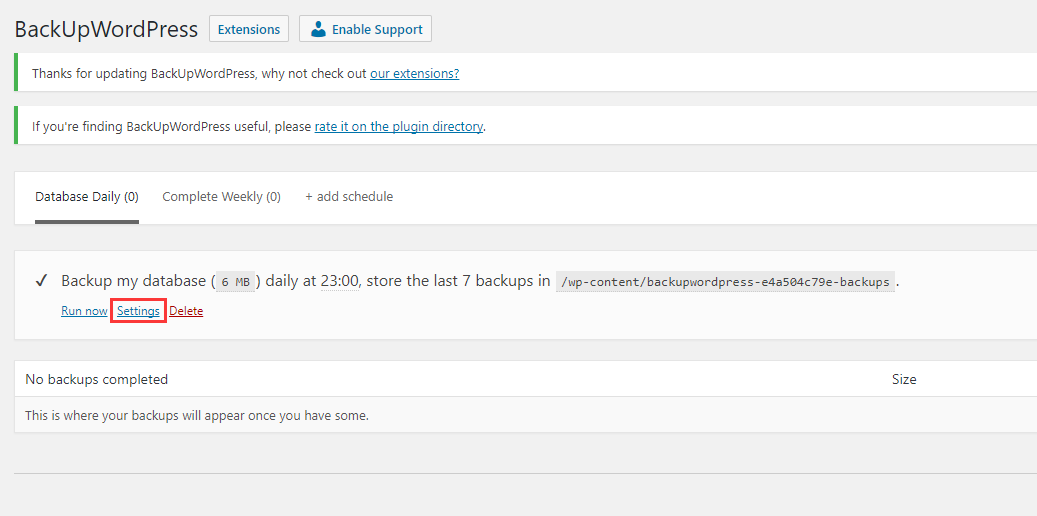Delete the database backup schedule
The height and width of the screenshot is (516, 1037).
tap(186, 311)
